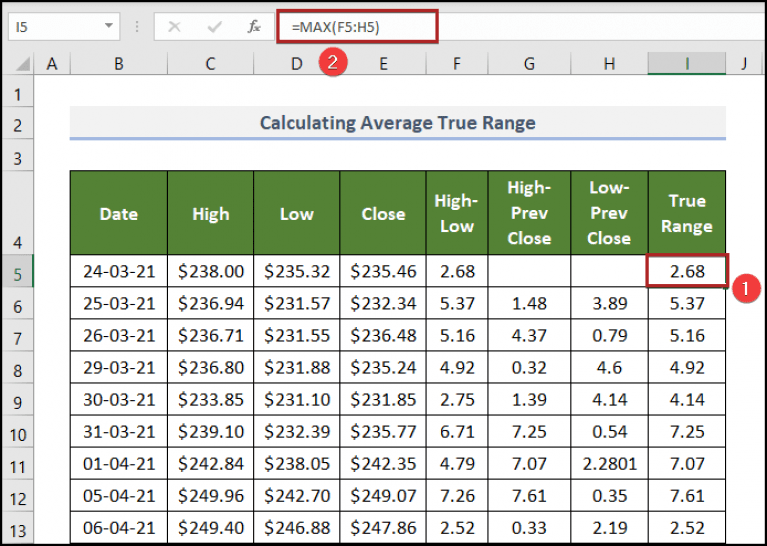Select column F header
This screenshot has width=767, height=546.
[x=456, y=64]
